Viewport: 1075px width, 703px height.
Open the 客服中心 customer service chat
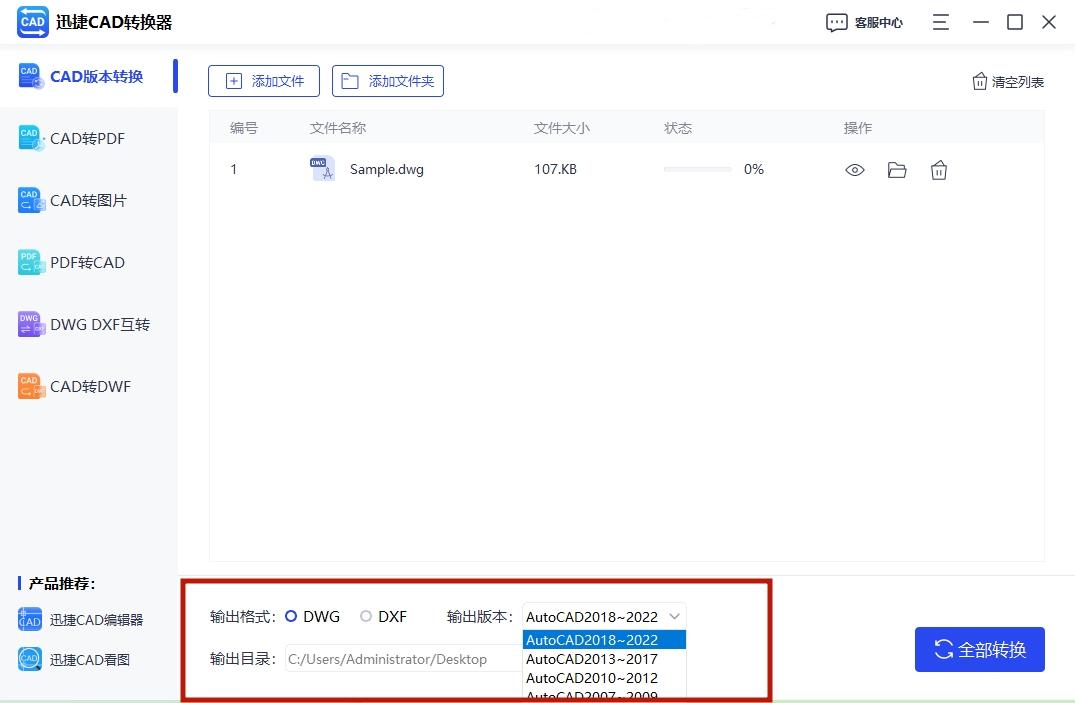pyautogui.click(x=865, y=23)
